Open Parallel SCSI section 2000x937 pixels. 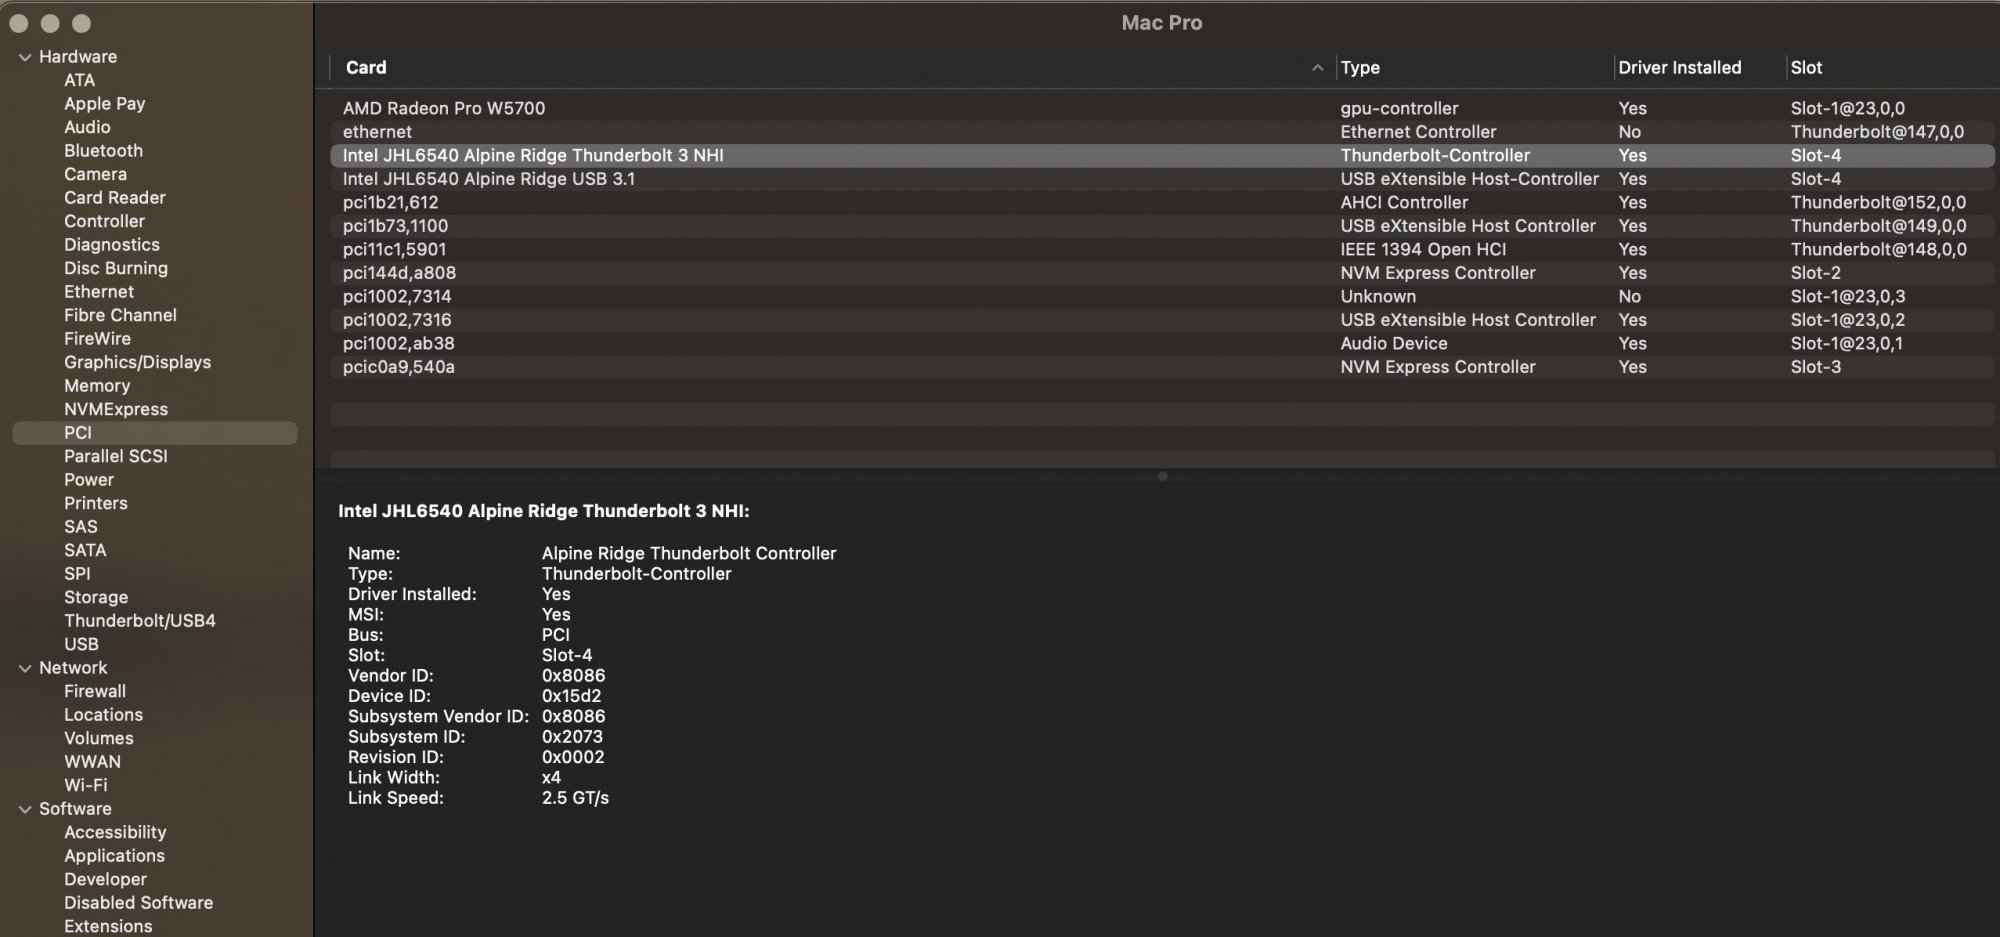coord(116,457)
